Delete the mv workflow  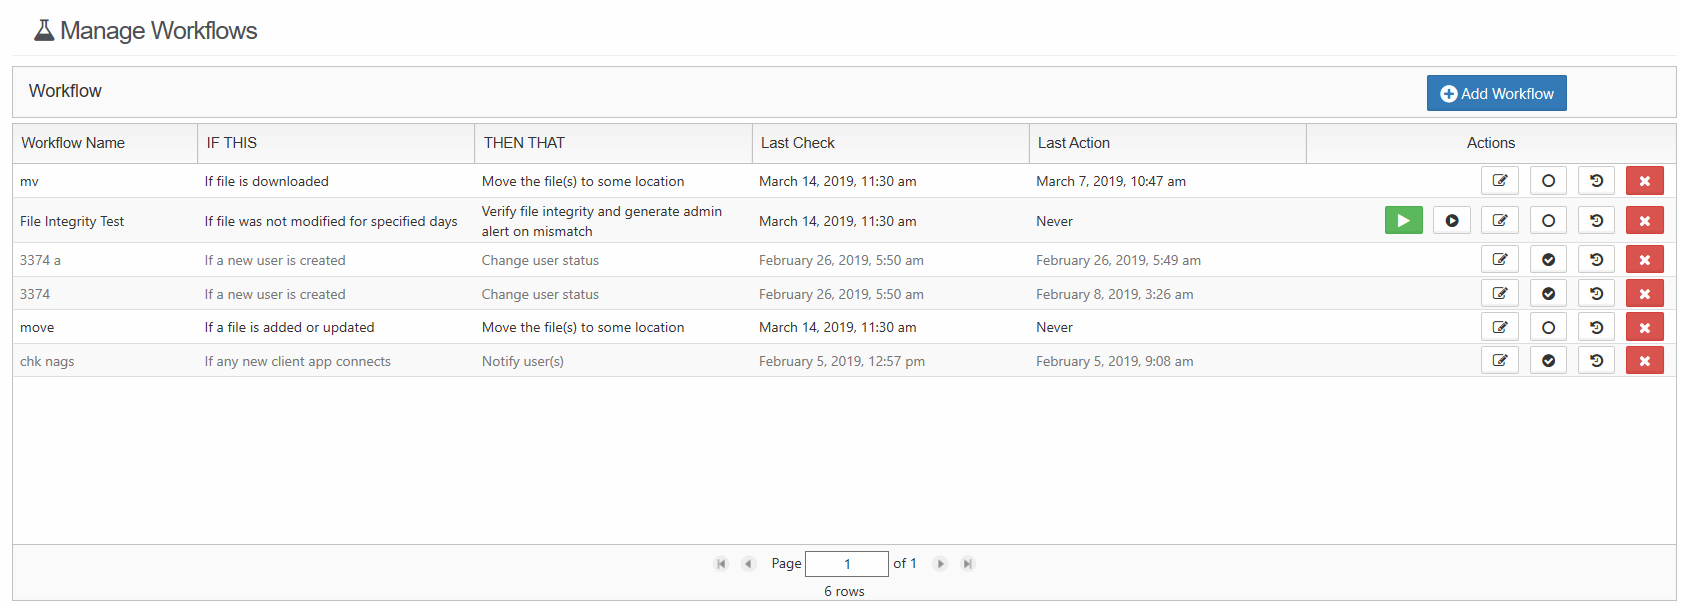point(1644,180)
